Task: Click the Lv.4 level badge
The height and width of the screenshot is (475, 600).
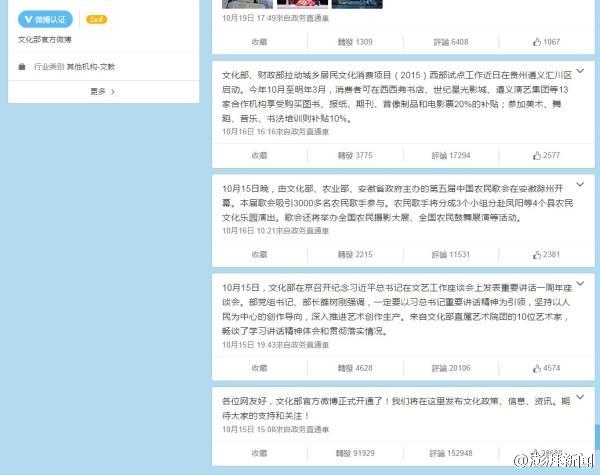Action: (x=97, y=19)
